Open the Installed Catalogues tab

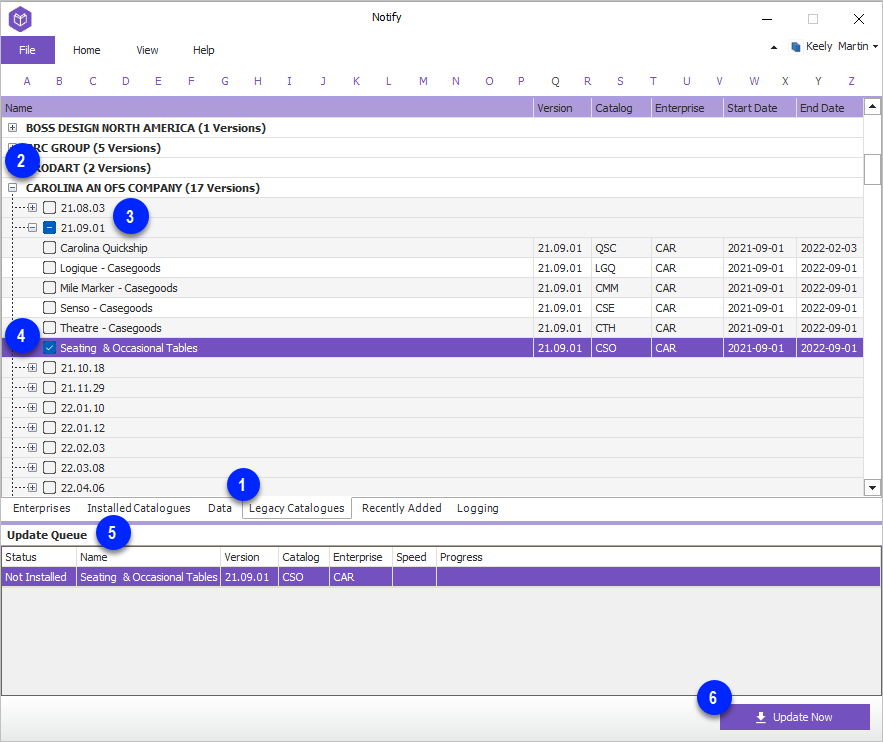[x=139, y=508]
